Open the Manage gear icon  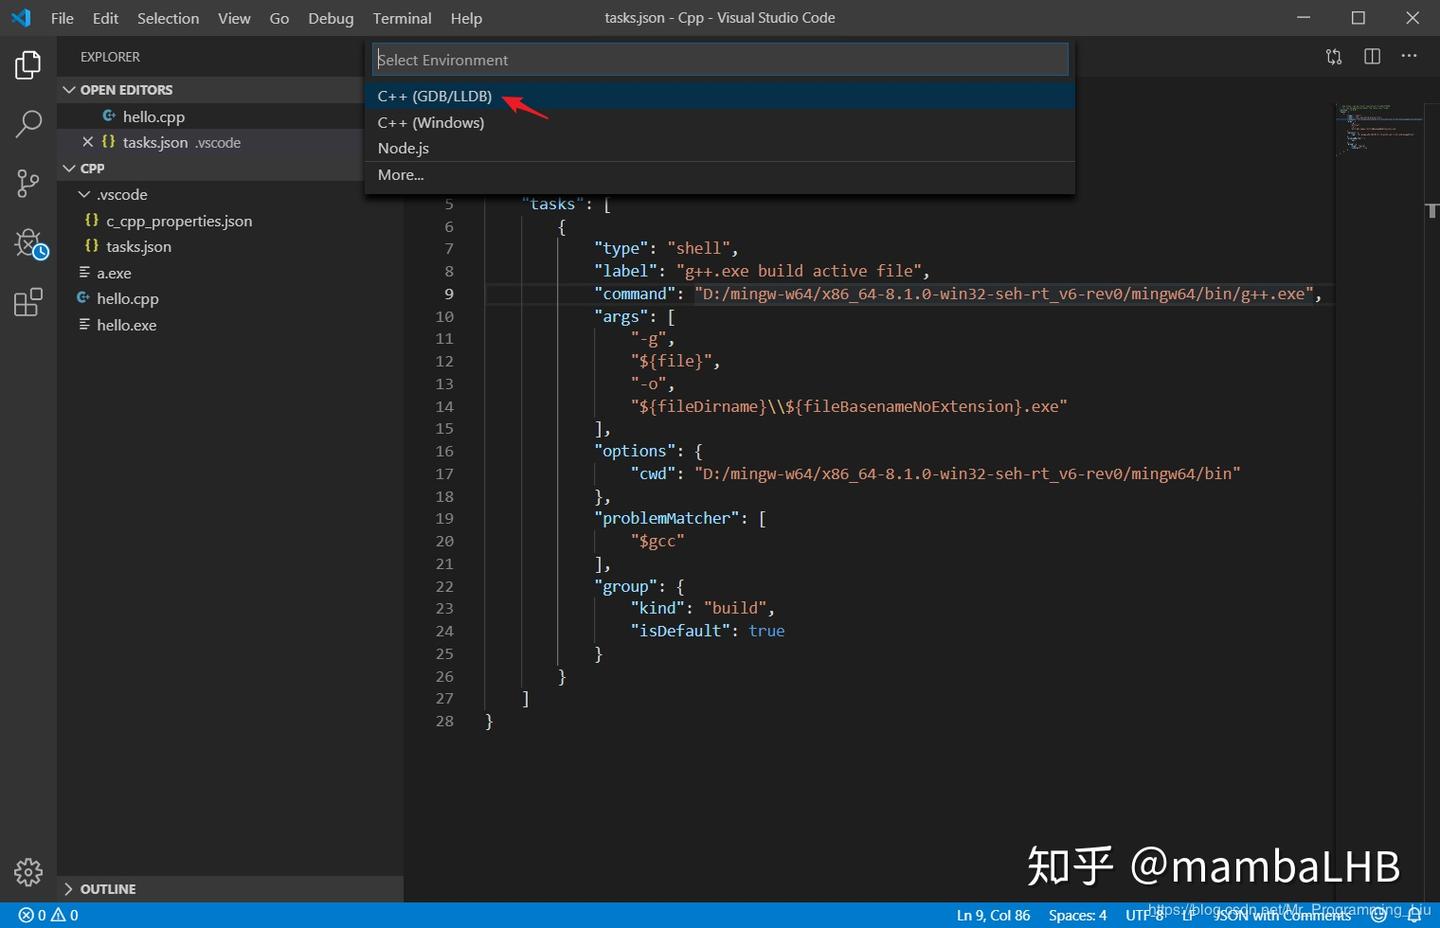27,872
